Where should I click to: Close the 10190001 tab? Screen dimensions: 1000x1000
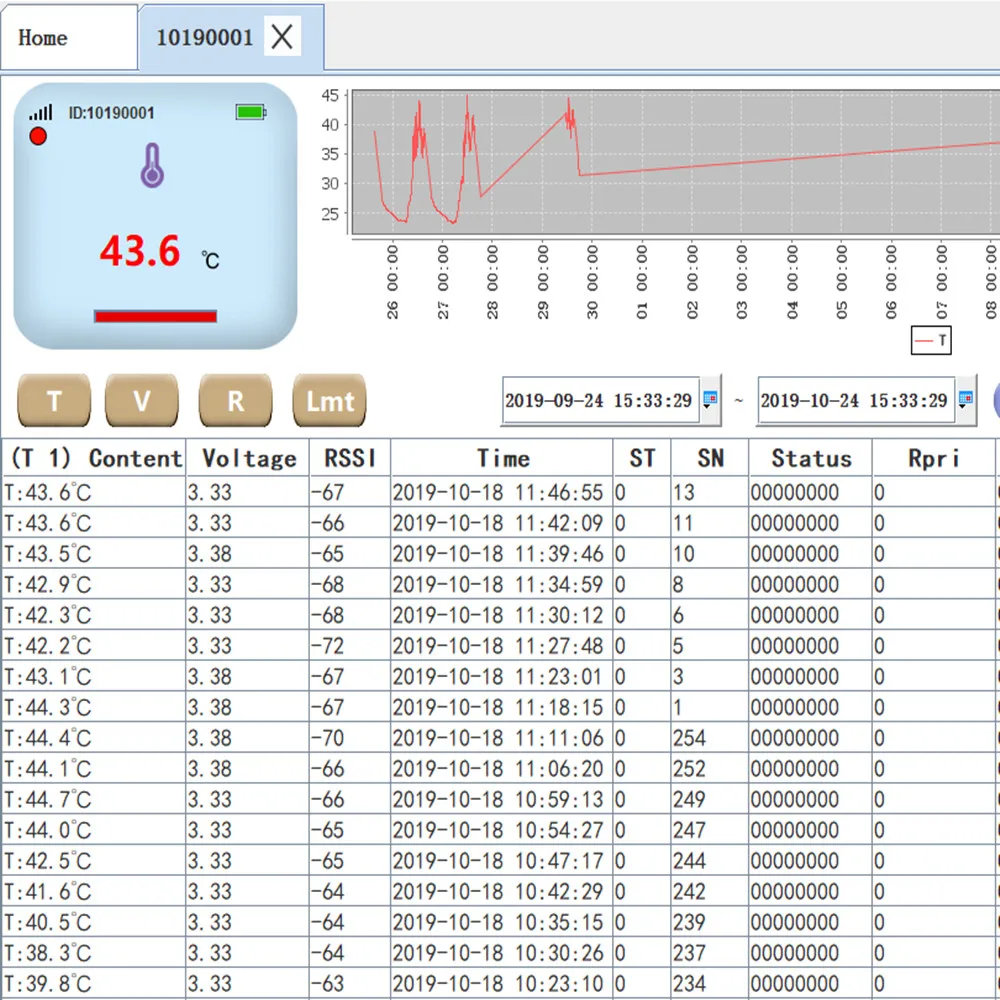(283, 38)
